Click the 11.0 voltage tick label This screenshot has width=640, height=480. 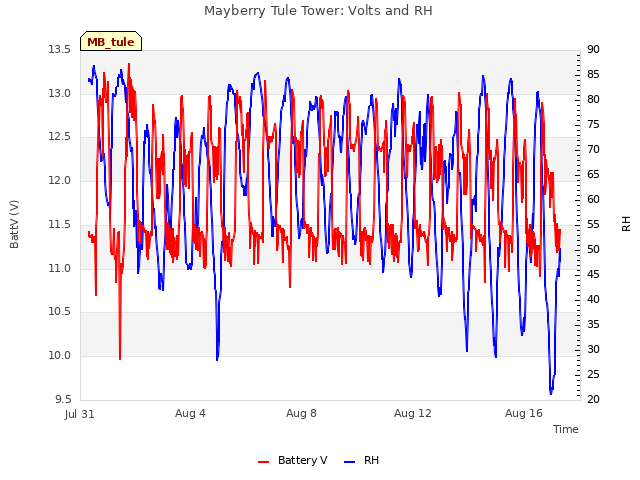coord(60,268)
